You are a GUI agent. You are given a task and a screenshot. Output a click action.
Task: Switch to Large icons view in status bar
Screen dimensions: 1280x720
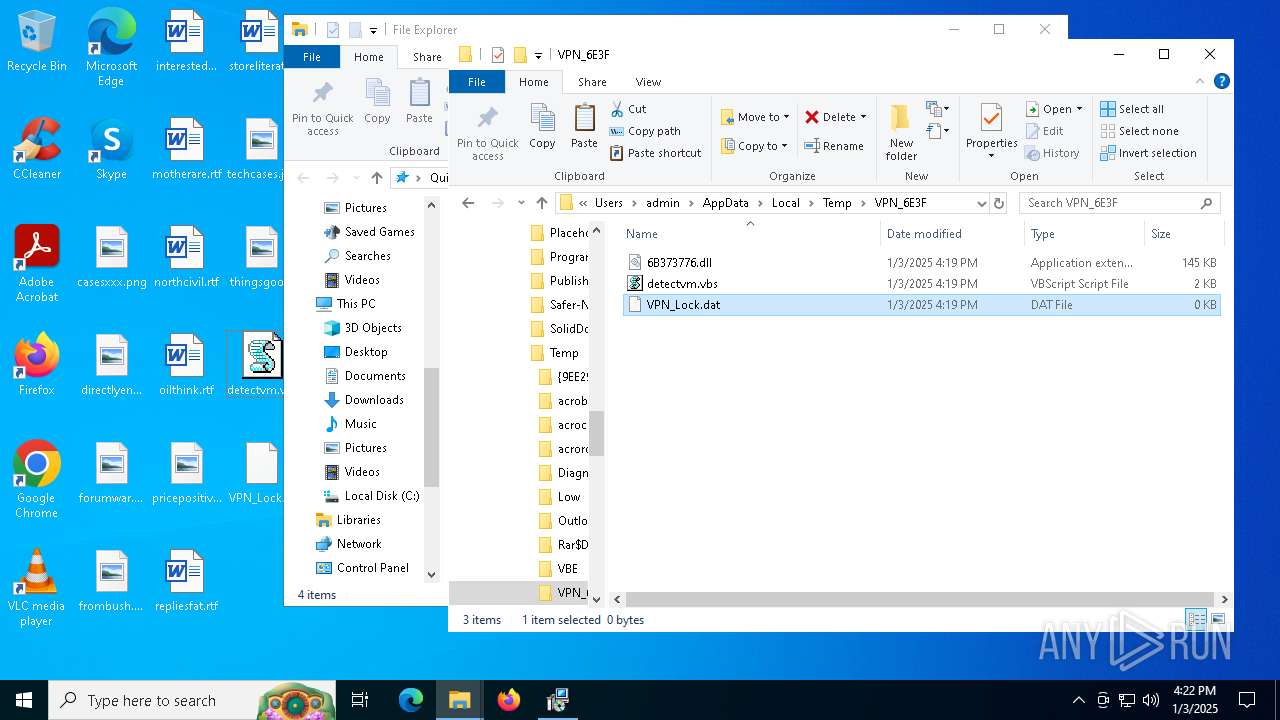pyautogui.click(x=1218, y=620)
